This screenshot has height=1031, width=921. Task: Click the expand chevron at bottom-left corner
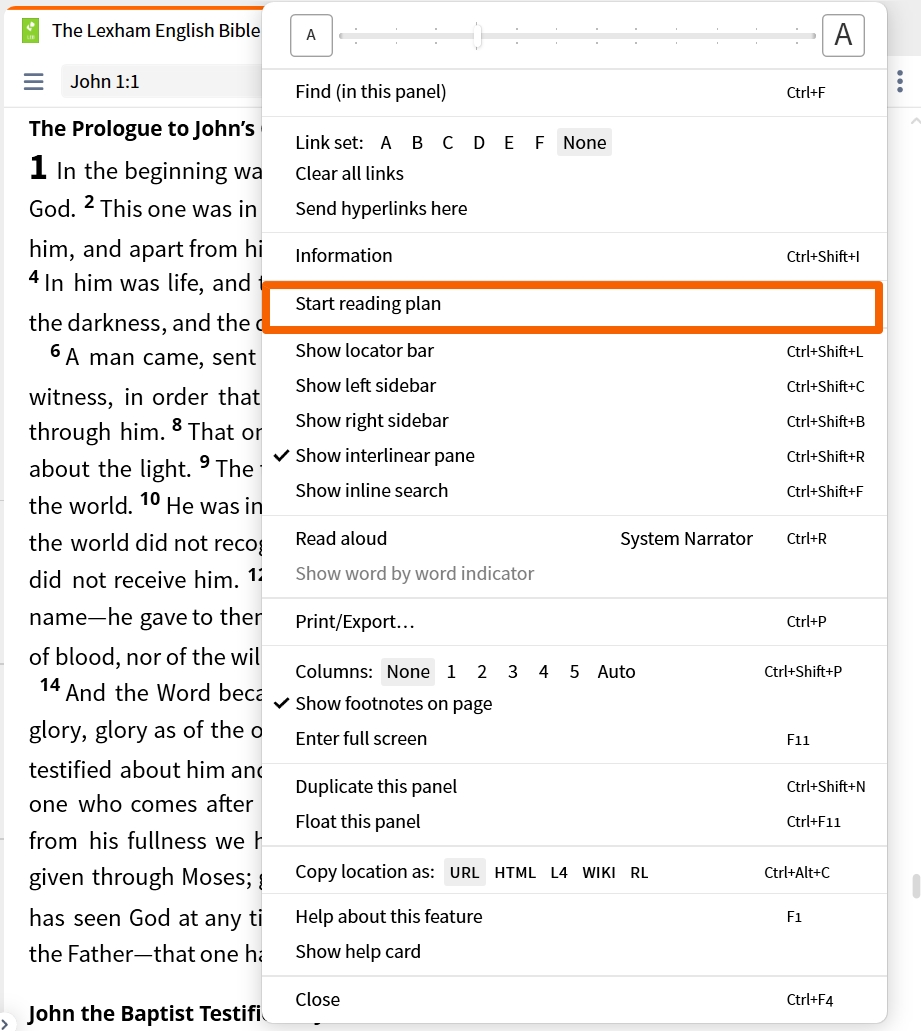5,1023
